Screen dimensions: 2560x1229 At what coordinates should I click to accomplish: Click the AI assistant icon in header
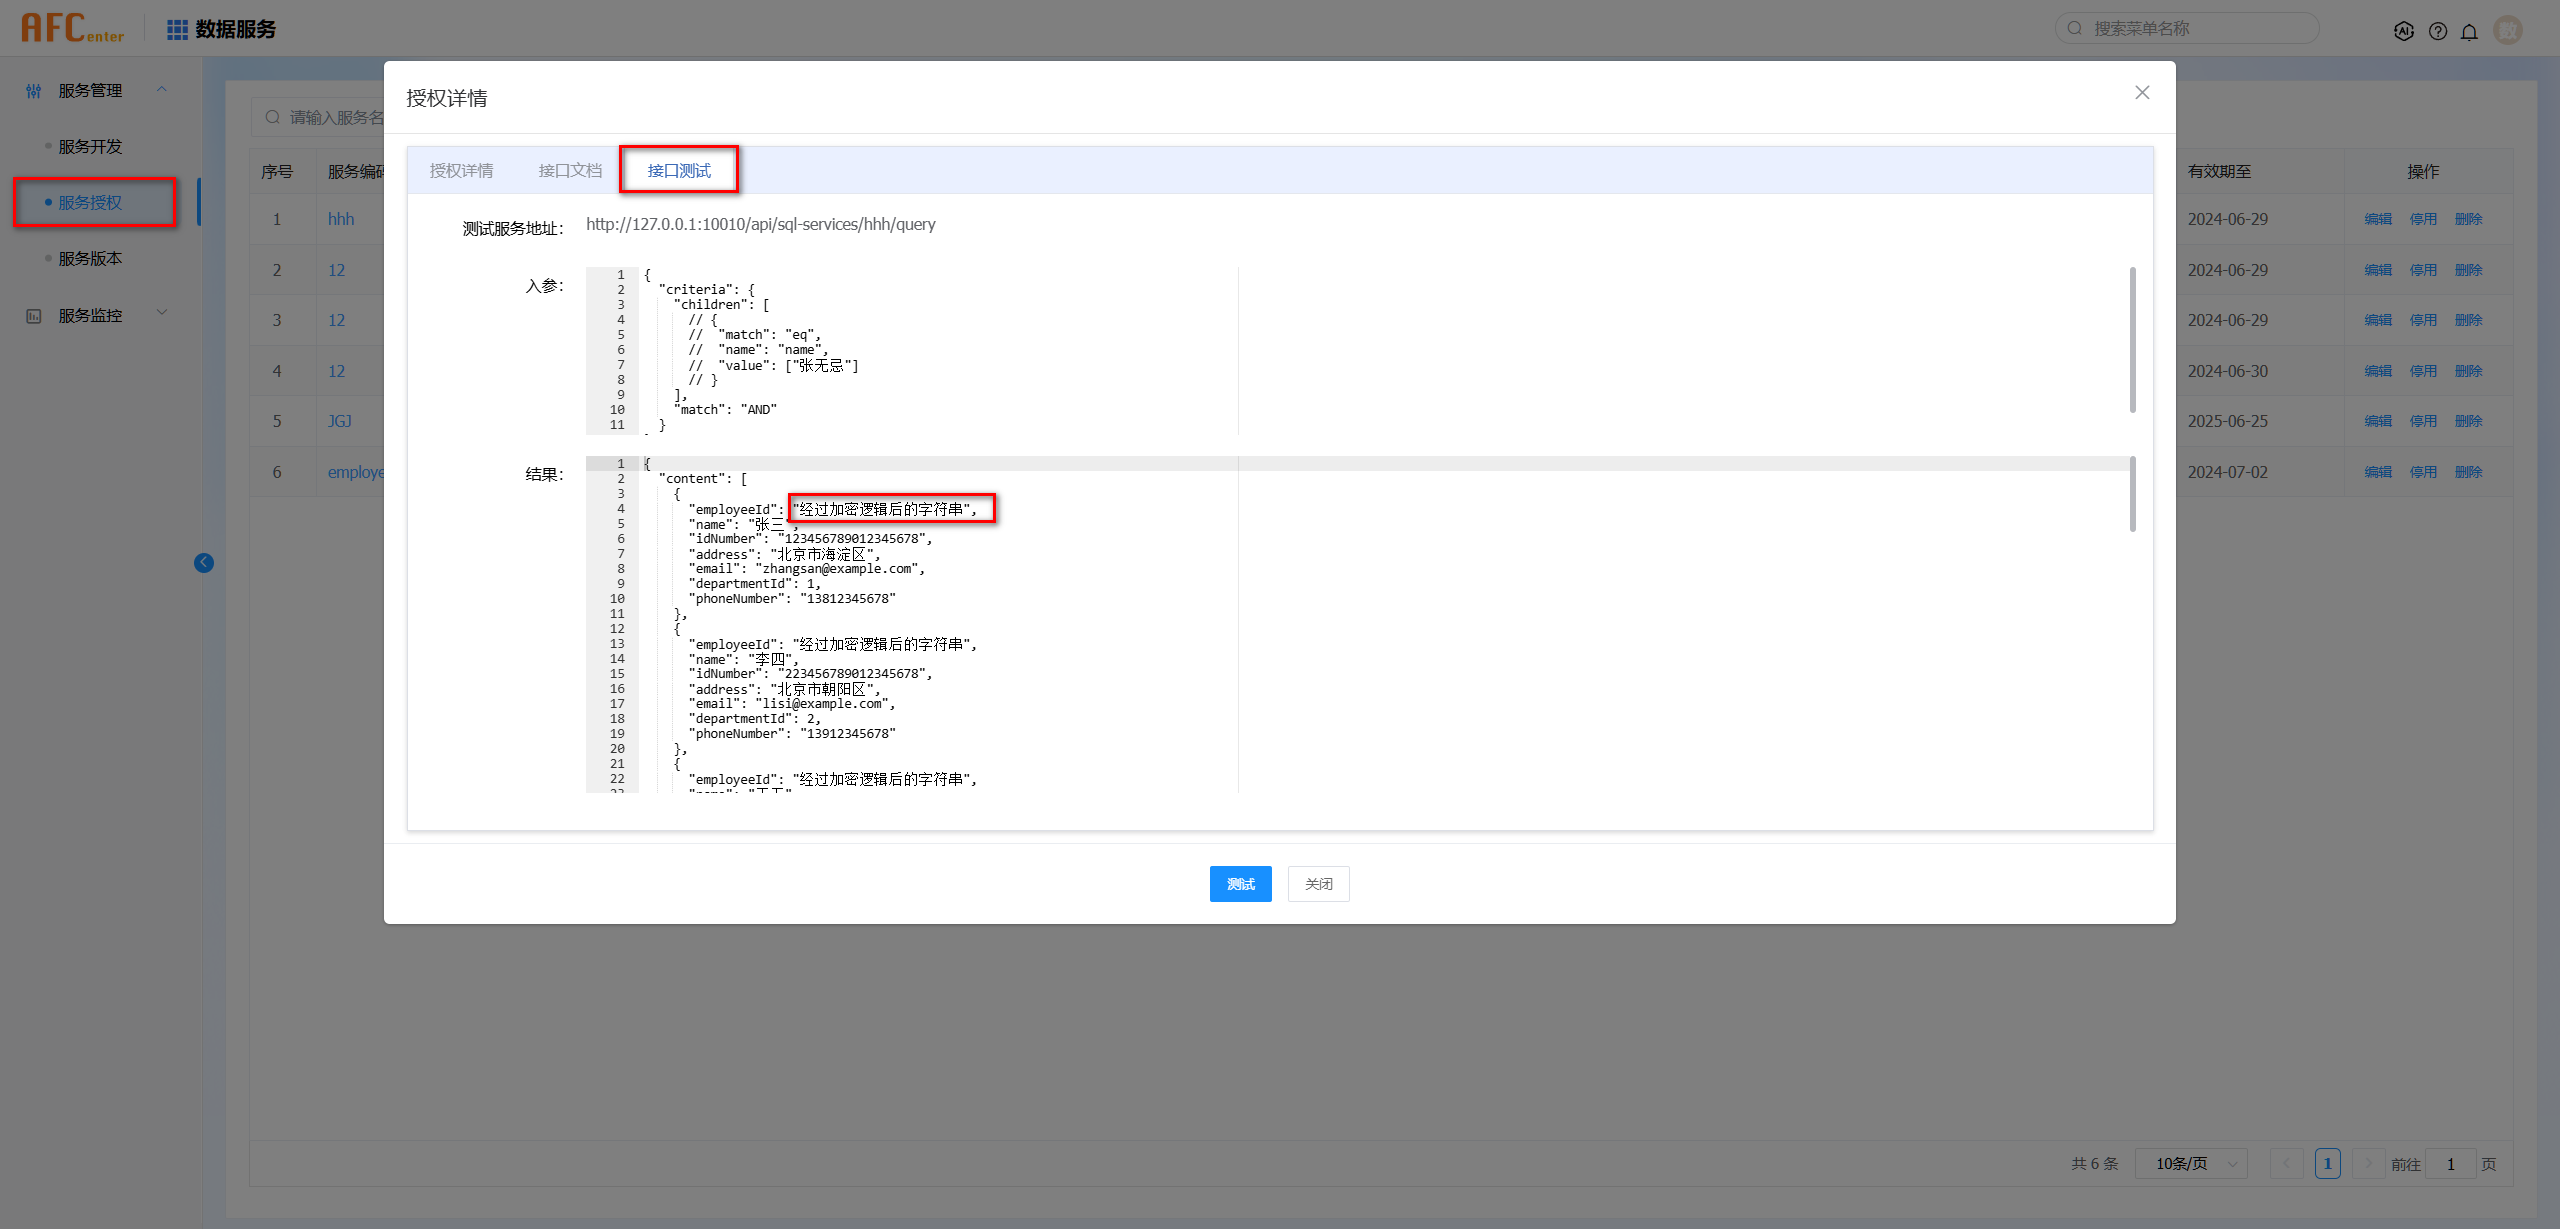[2404, 31]
